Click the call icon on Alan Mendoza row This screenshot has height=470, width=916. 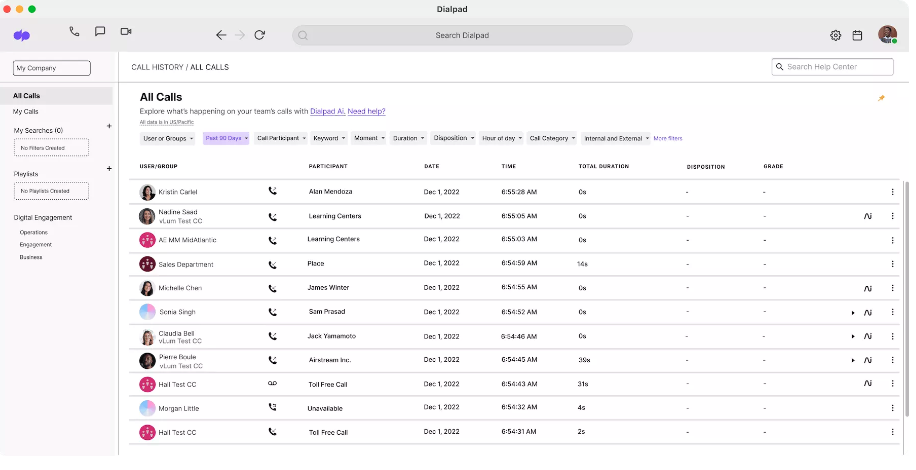pyautogui.click(x=272, y=191)
